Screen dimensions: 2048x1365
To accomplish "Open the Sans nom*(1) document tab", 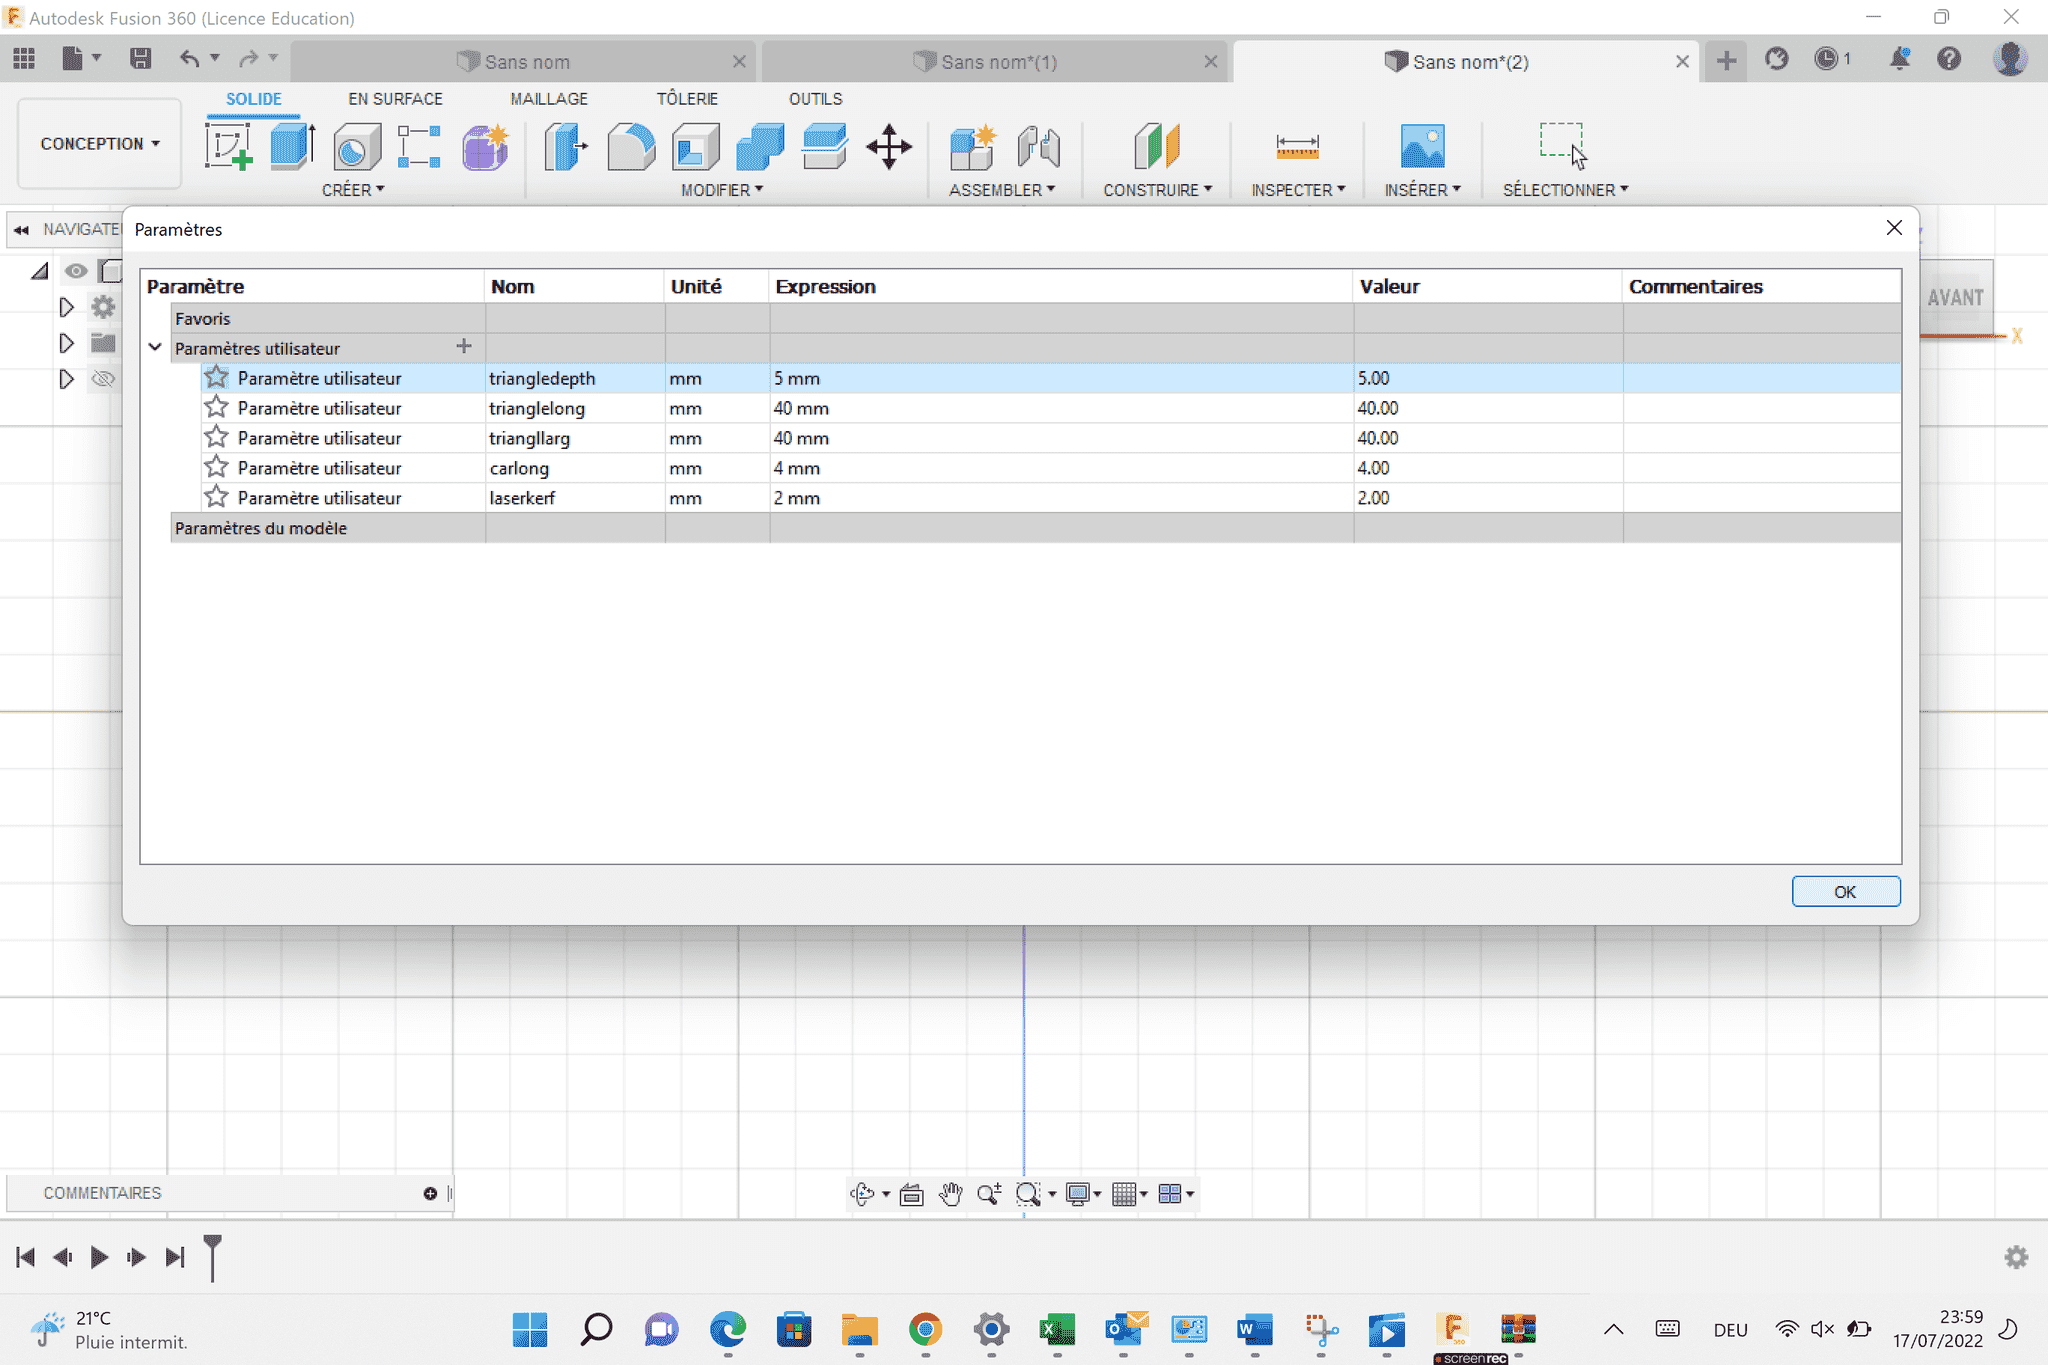I will pos(997,62).
